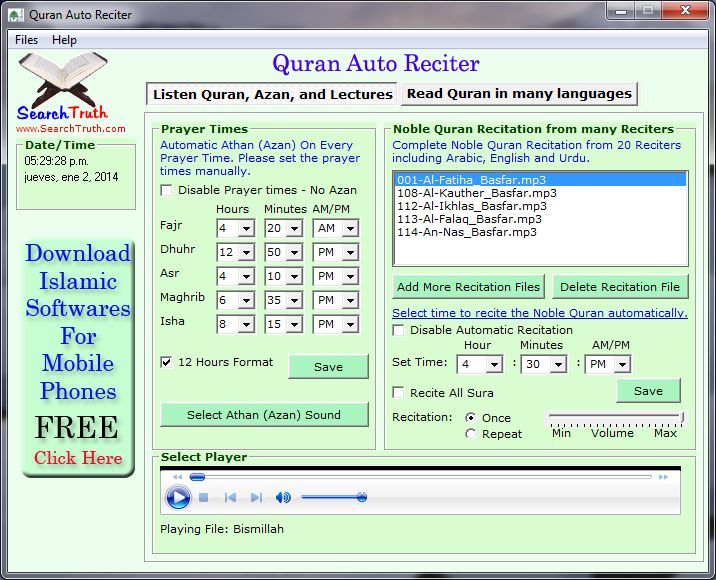Expand the Isha minutes dropdown
Screen dimensions: 716x580
coord(295,324)
